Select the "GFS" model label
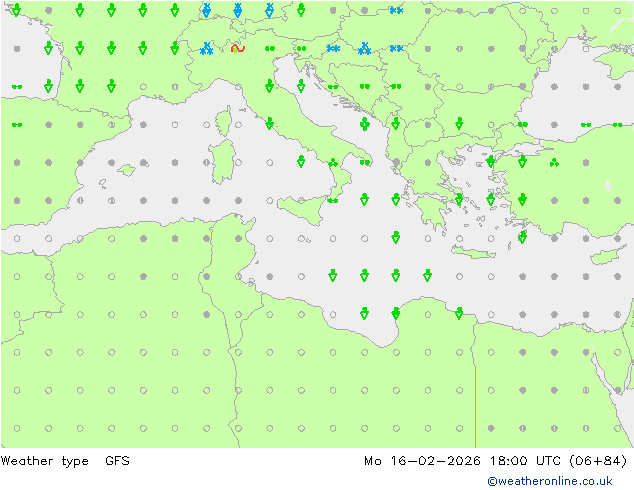 point(117,461)
